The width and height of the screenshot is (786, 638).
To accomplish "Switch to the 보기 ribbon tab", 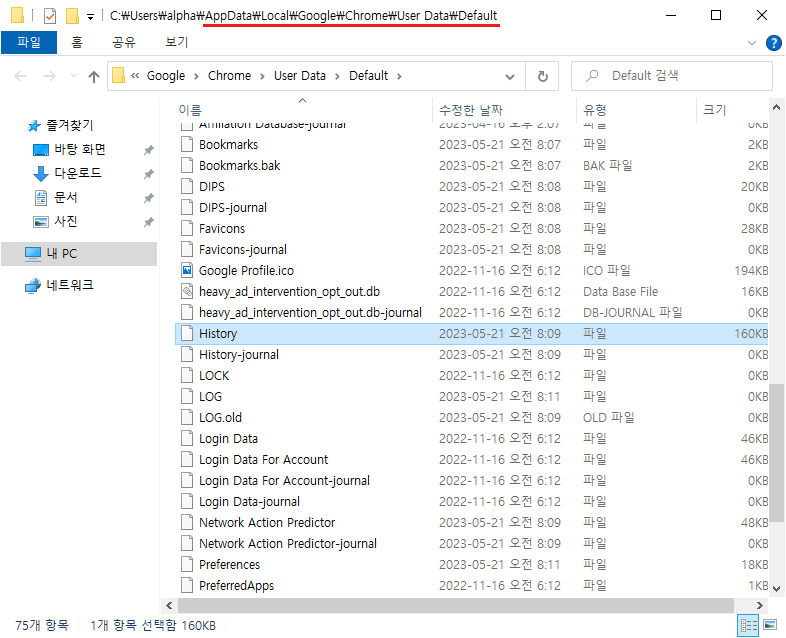I will click(176, 42).
